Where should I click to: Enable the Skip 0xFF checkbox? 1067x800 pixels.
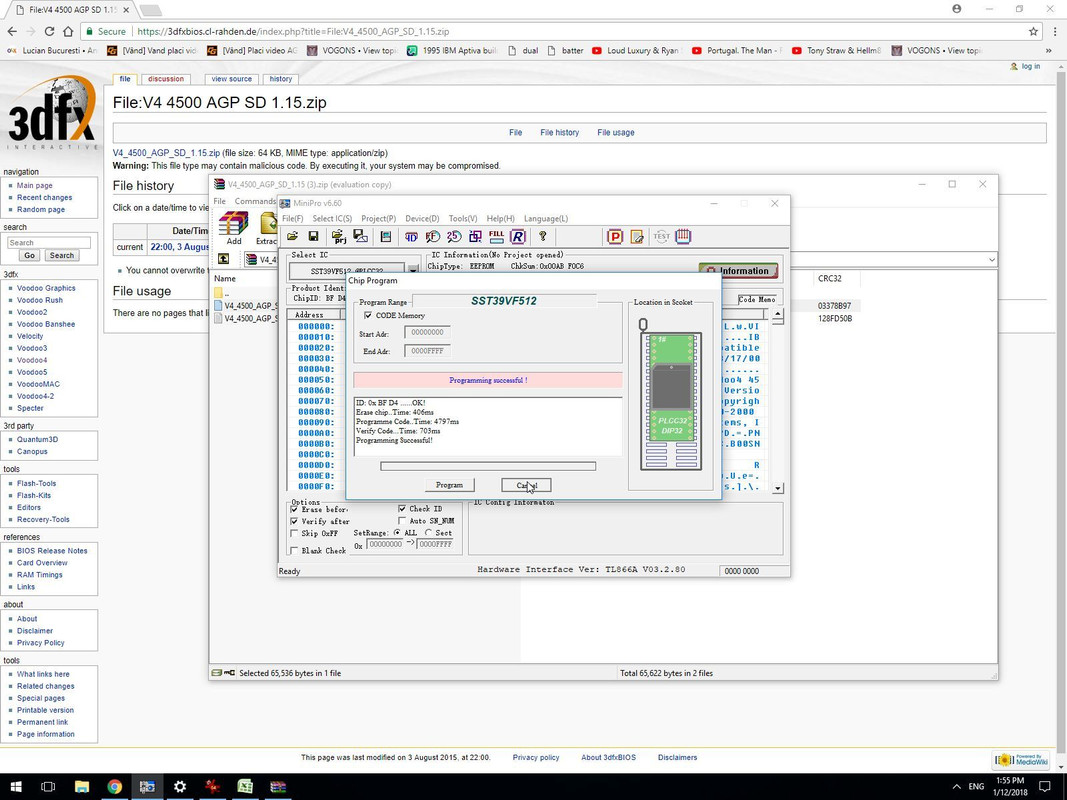pyautogui.click(x=295, y=533)
